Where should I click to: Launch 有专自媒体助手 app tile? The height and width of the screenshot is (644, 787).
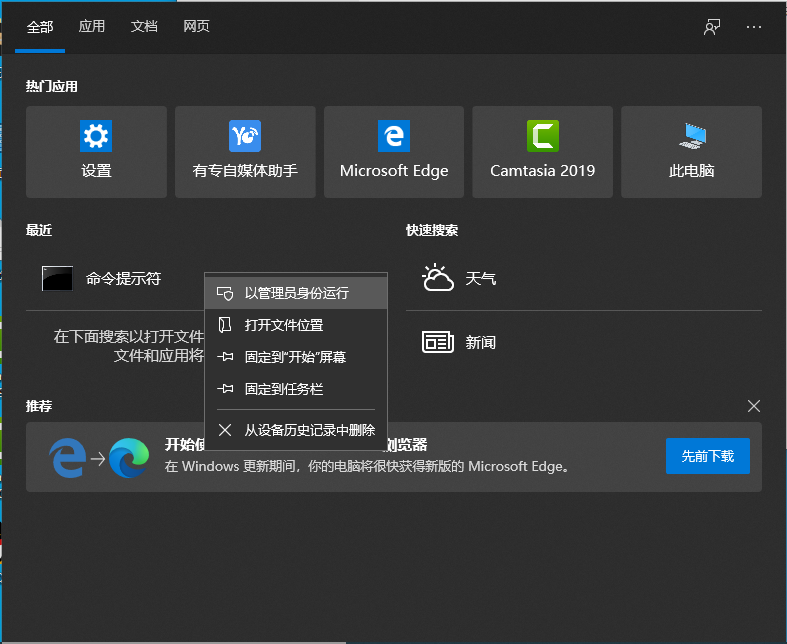tap(245, 152)
